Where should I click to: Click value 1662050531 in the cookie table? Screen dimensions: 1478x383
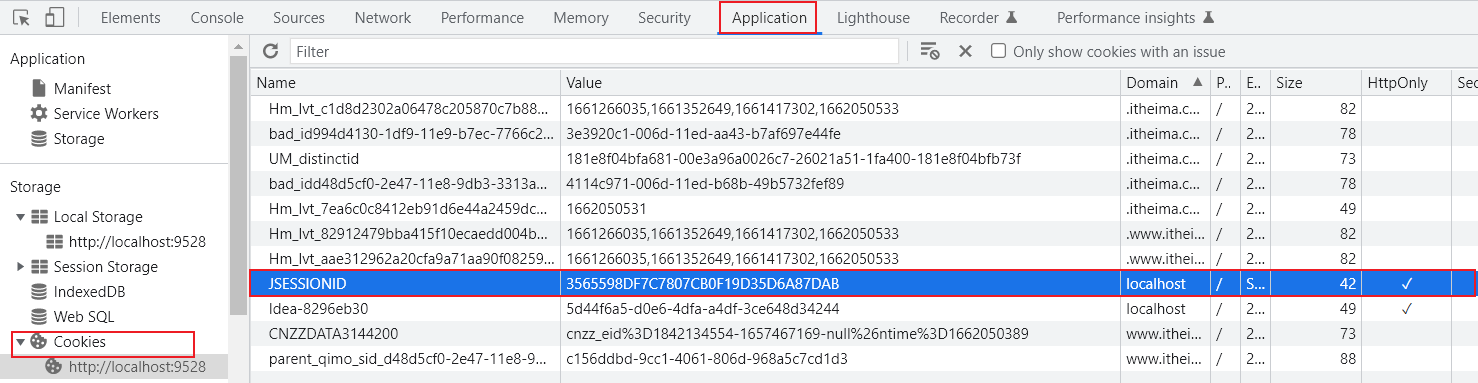pyautogui.click(x=606, y=209)
